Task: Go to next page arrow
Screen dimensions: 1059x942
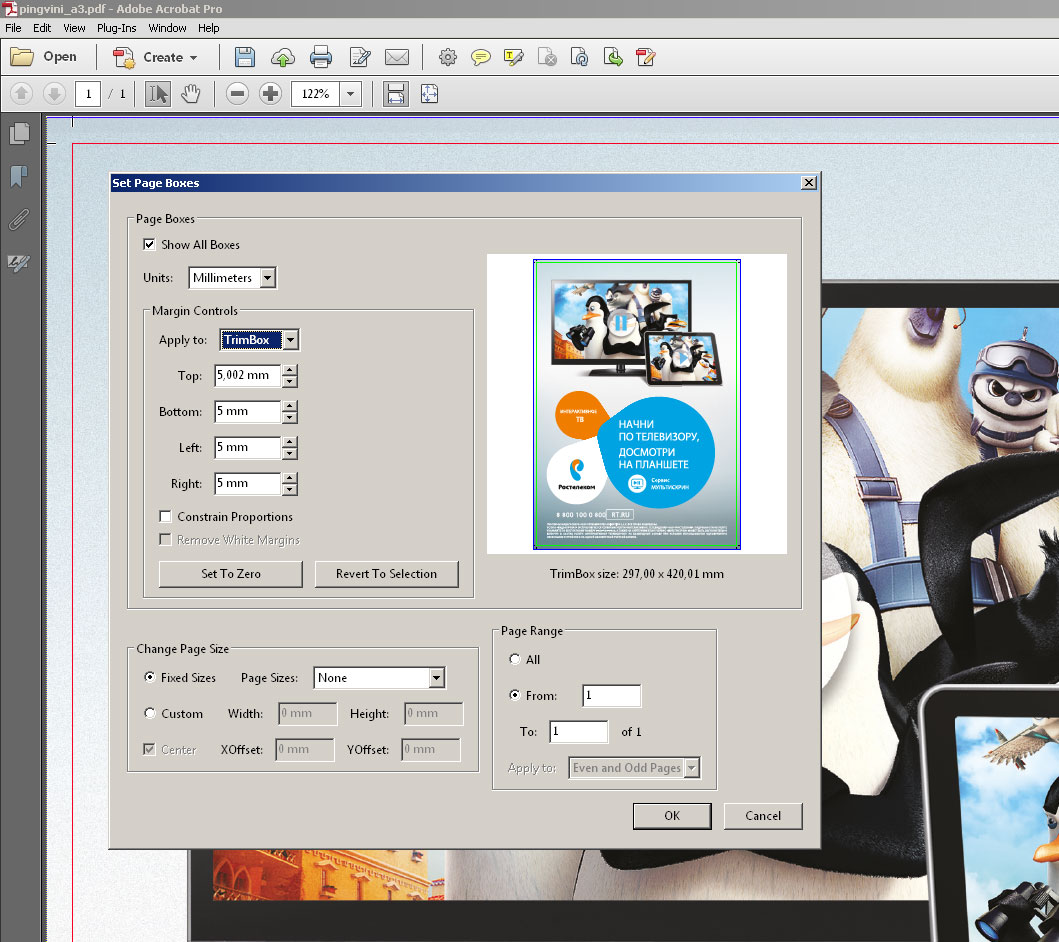Action: [x=54, y=93]
